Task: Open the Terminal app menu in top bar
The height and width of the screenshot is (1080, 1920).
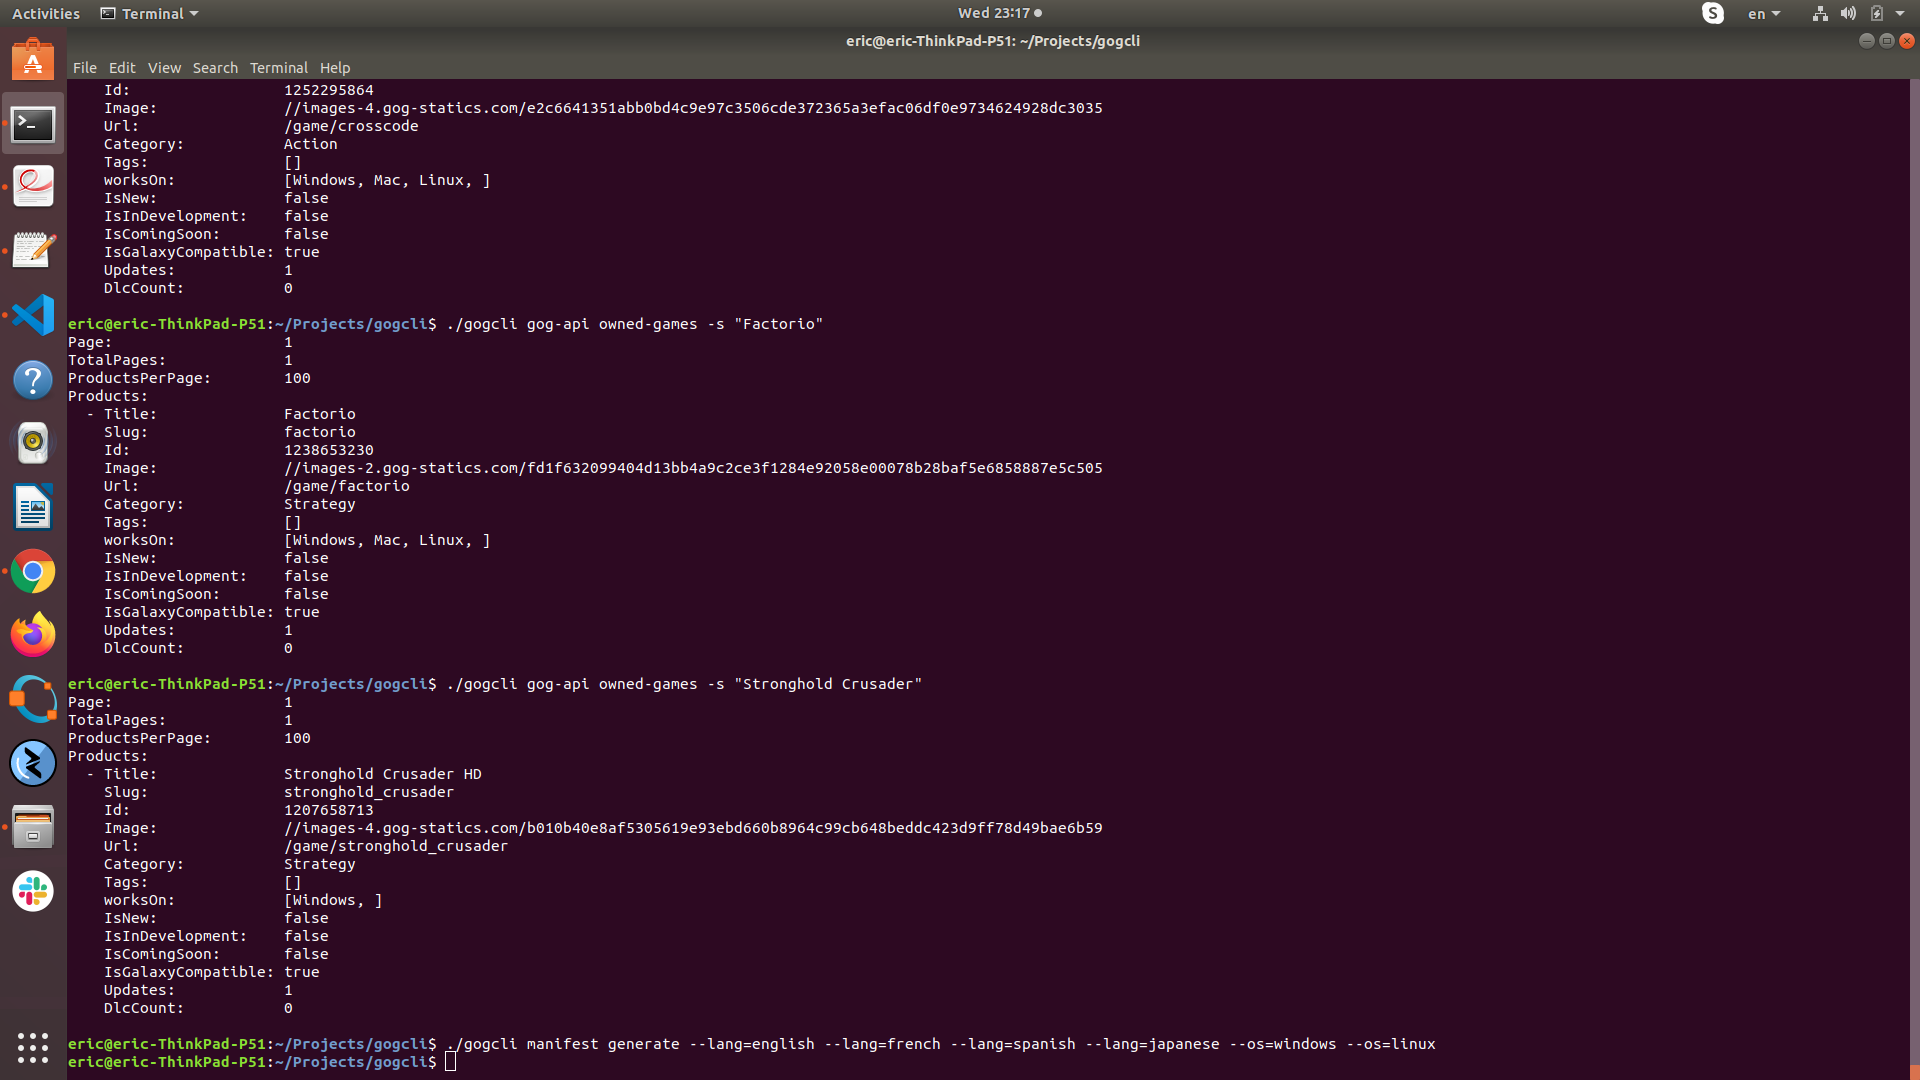Action: tap(150, 13)
